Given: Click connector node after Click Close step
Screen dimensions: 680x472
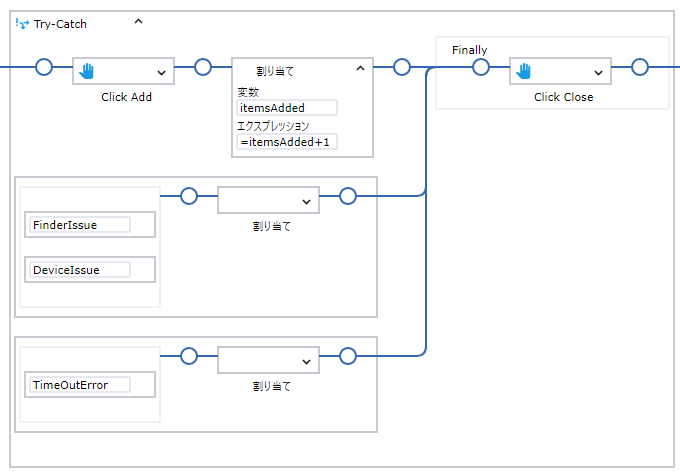Looking at the screenshot, I should [640, 67].
